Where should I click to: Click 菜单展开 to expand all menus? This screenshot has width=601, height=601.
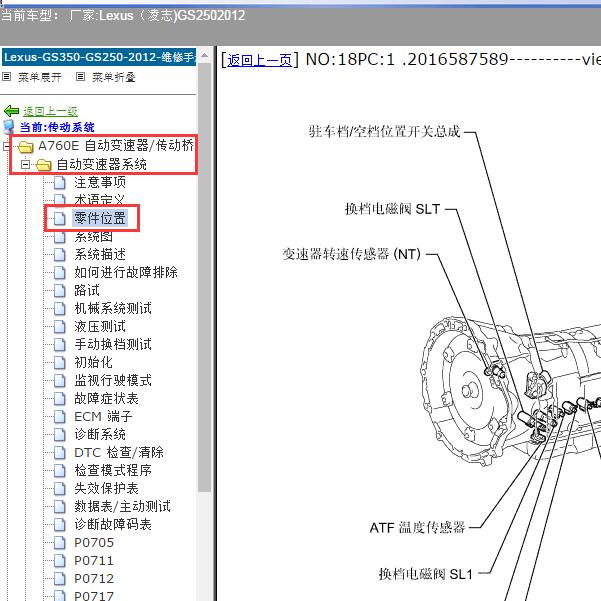(40, 77)
